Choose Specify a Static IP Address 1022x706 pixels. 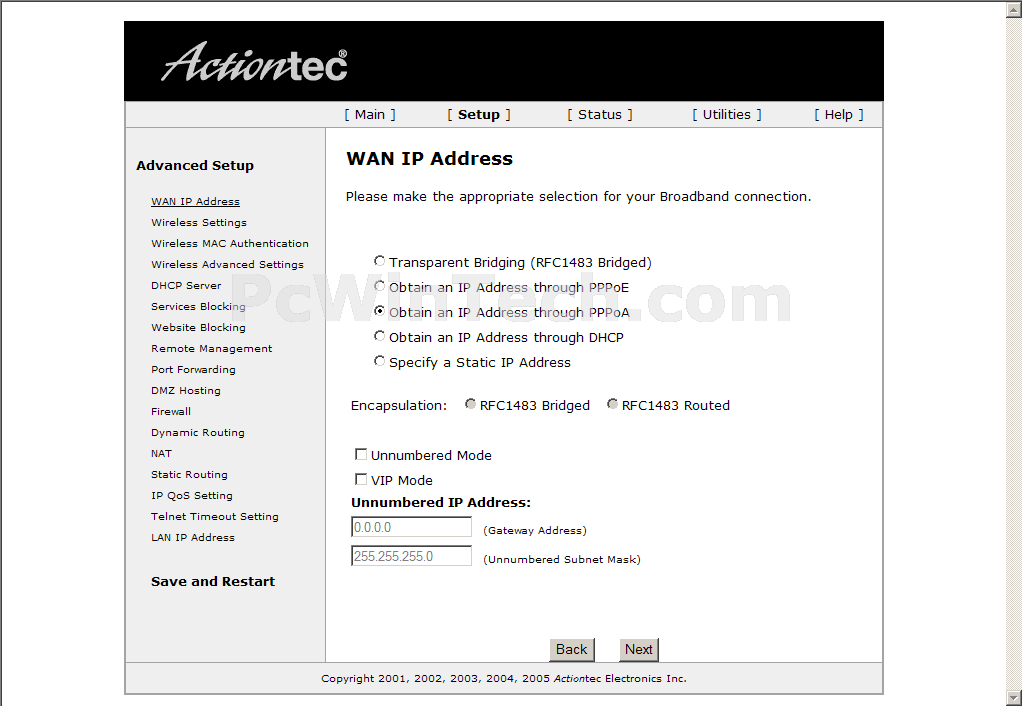click(x=379, y=360)
